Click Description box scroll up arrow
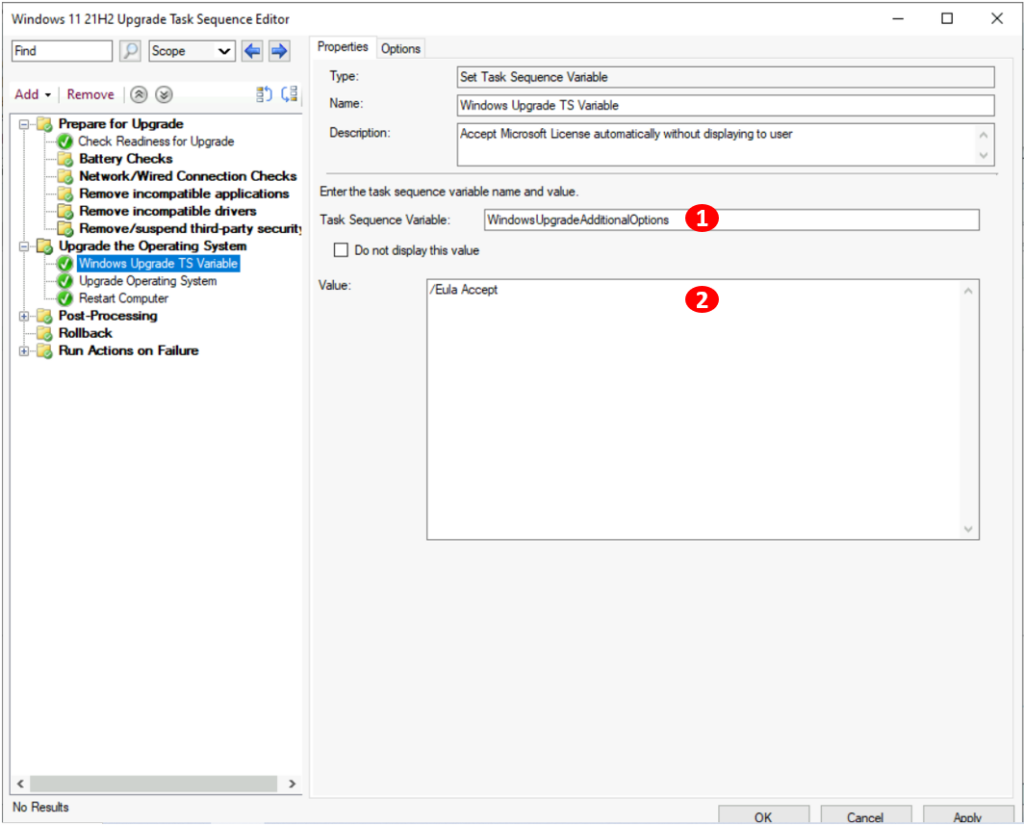Screen dimensions: 1024x825 click(x=984, y=135)
